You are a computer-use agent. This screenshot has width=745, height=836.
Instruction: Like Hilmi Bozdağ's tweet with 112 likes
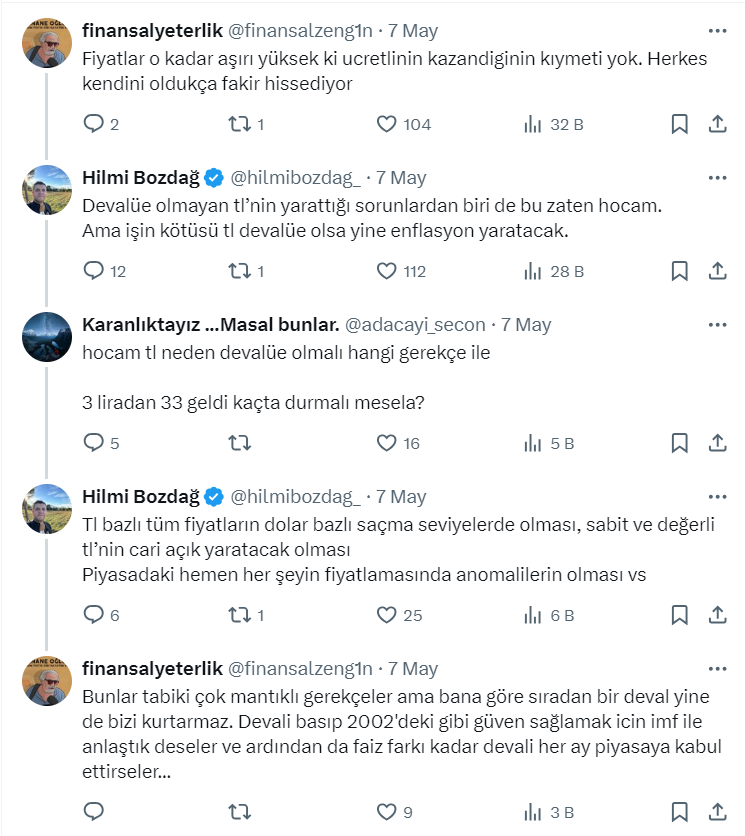[x=387, y=271]
